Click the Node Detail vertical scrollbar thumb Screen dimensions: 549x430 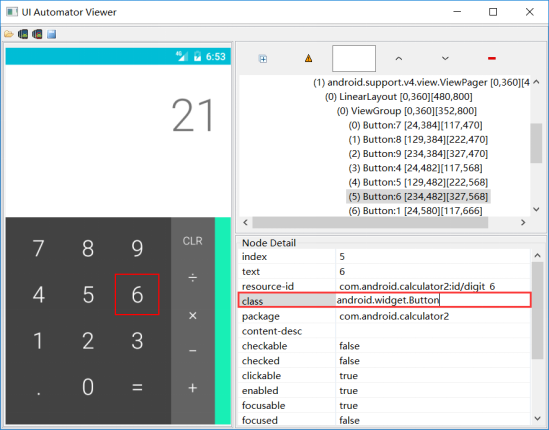[537, 310]
